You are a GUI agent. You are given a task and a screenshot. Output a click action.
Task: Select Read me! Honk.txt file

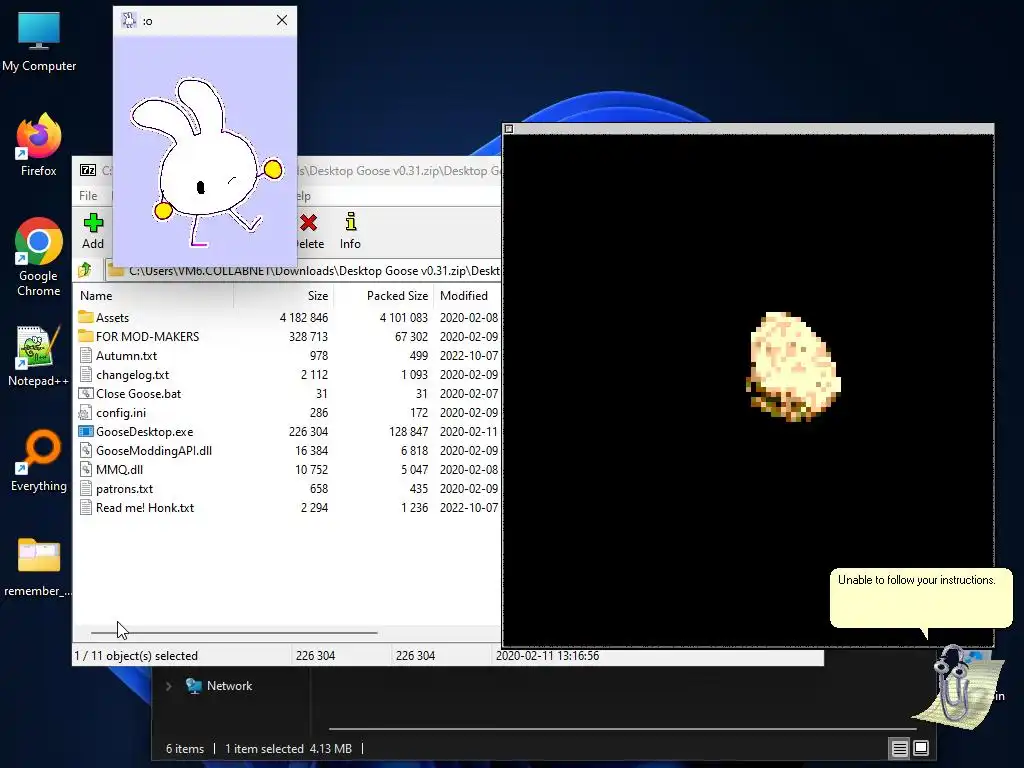coord(288,507)
